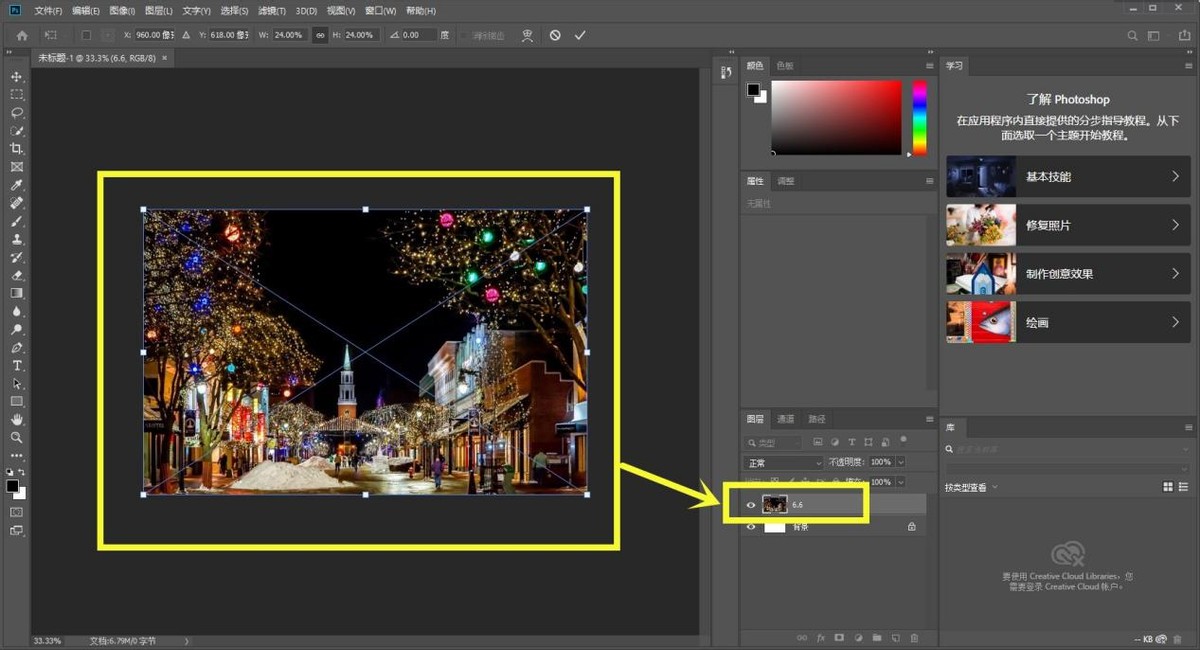Open the 滤镜(T) menu
The height and width of the screenshot is (650, 1200).
271,11
